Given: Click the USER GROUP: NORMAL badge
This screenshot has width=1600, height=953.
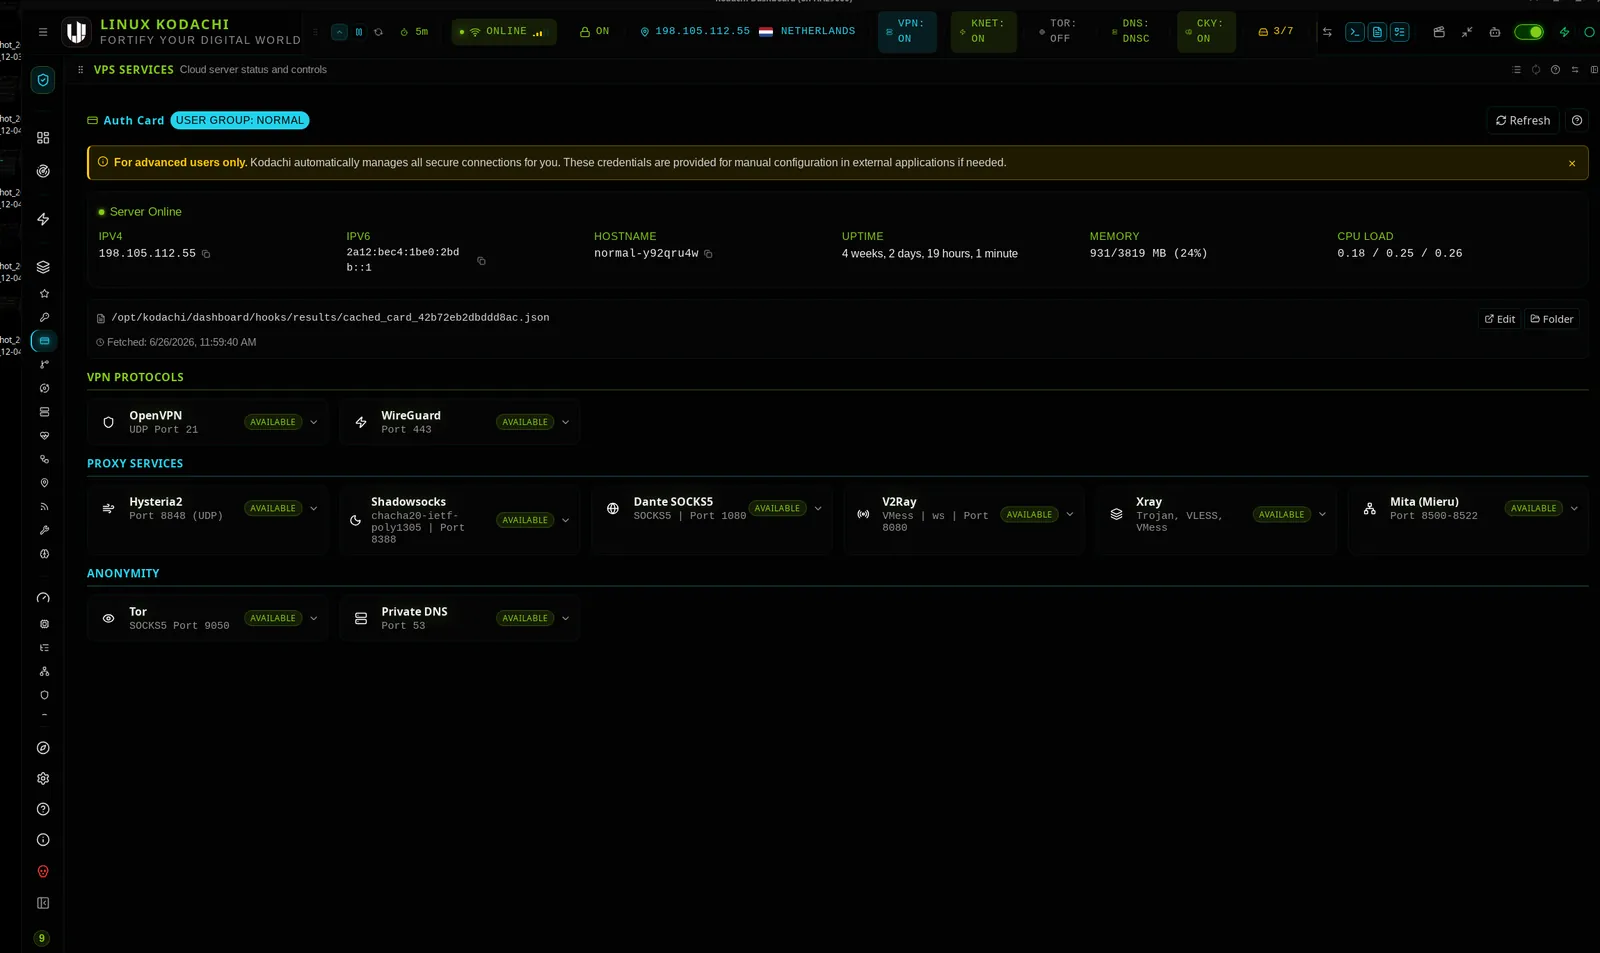Looking at the screenshot, I should tap(240, 121).
